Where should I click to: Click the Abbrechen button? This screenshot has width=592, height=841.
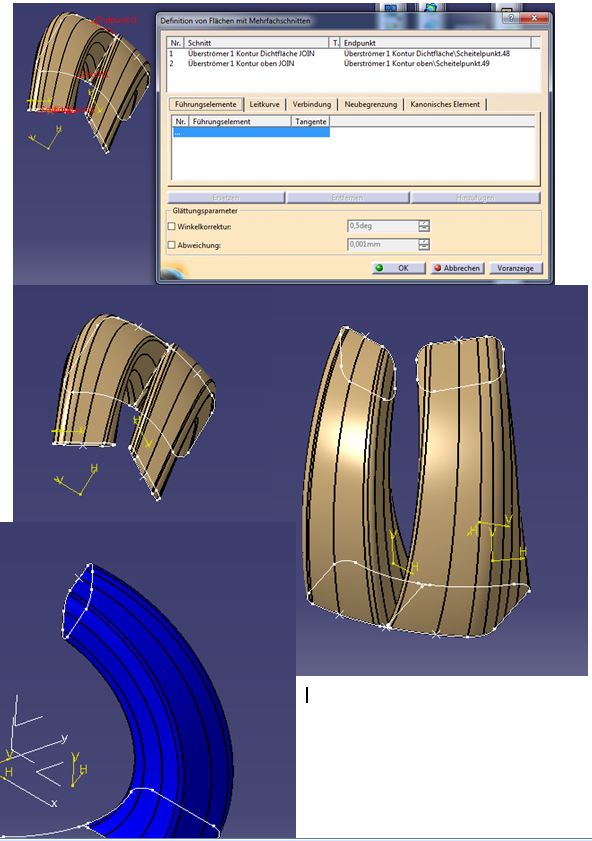pos(457,268)
